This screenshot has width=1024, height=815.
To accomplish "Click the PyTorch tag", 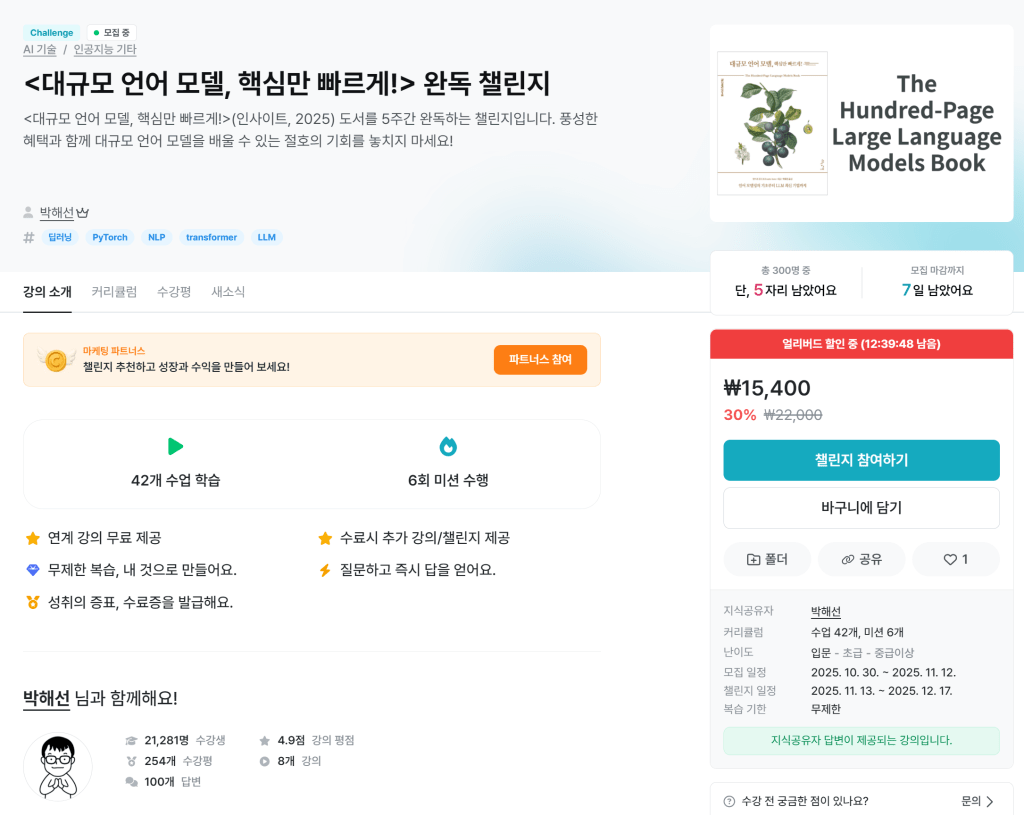I will pos(110,237).
